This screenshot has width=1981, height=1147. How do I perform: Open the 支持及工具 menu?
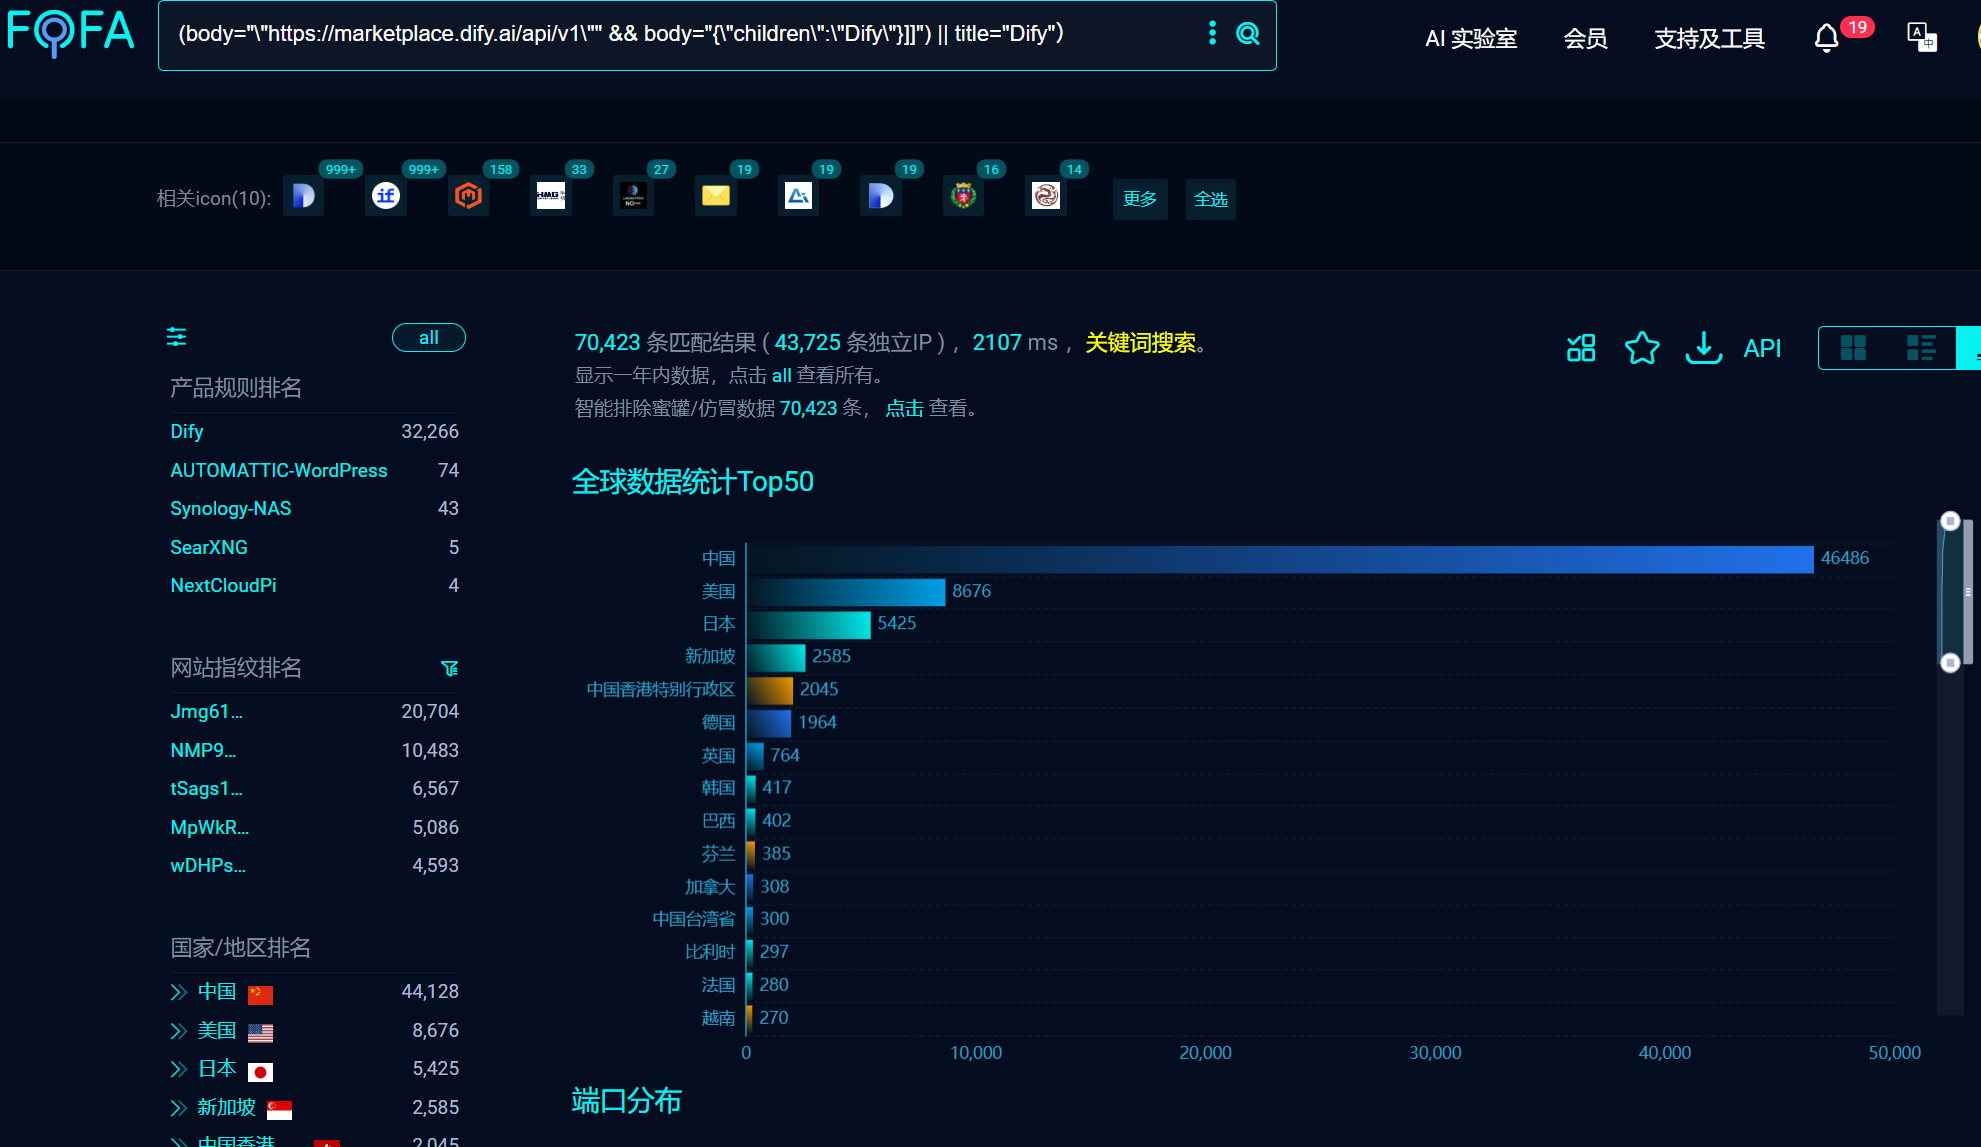click(x=1709, y=39)
